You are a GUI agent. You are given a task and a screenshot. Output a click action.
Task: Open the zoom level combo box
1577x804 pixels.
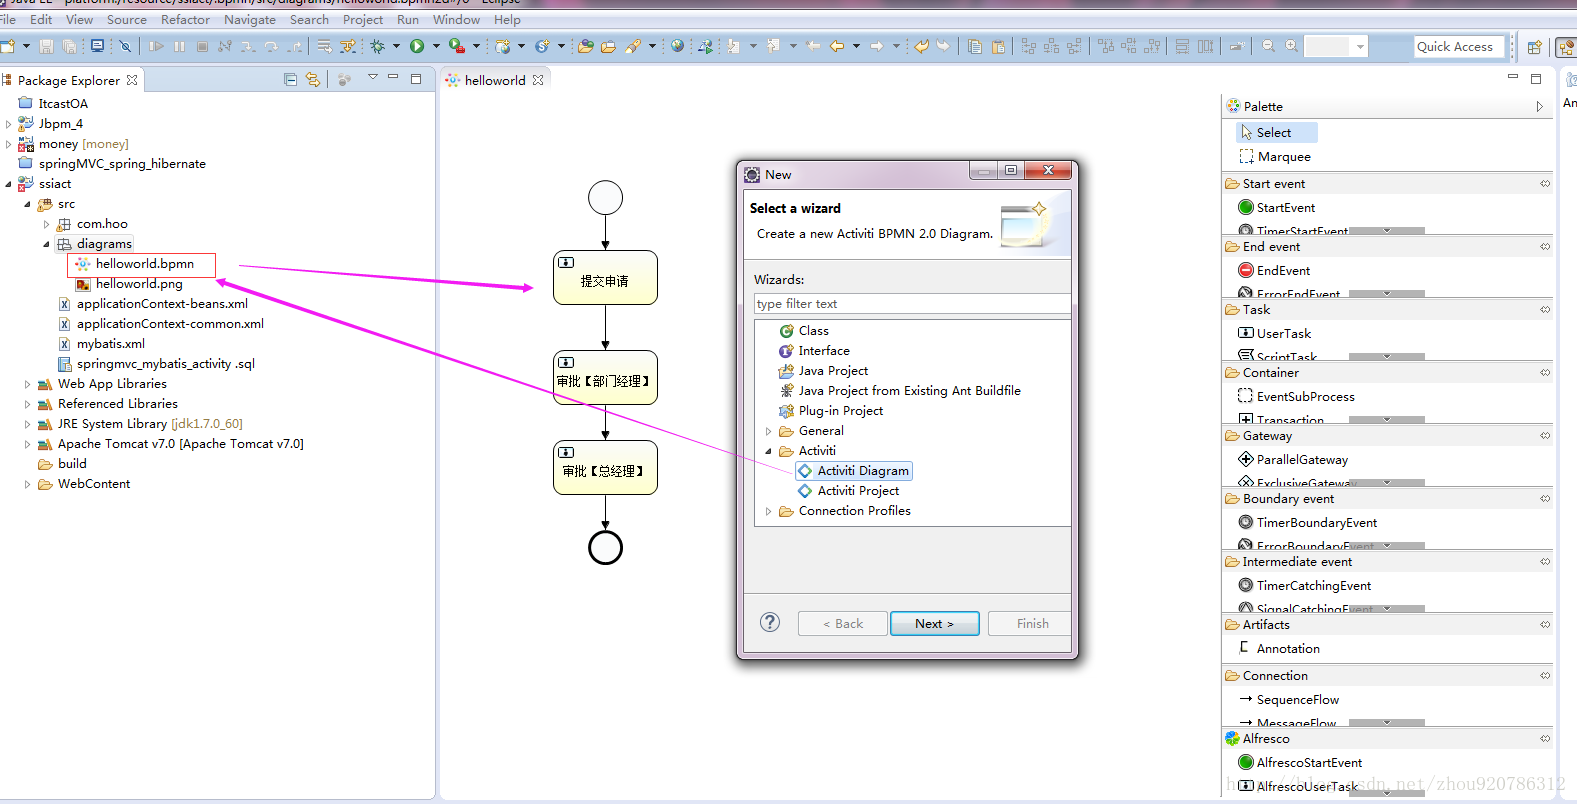(x=1337, y=46)
